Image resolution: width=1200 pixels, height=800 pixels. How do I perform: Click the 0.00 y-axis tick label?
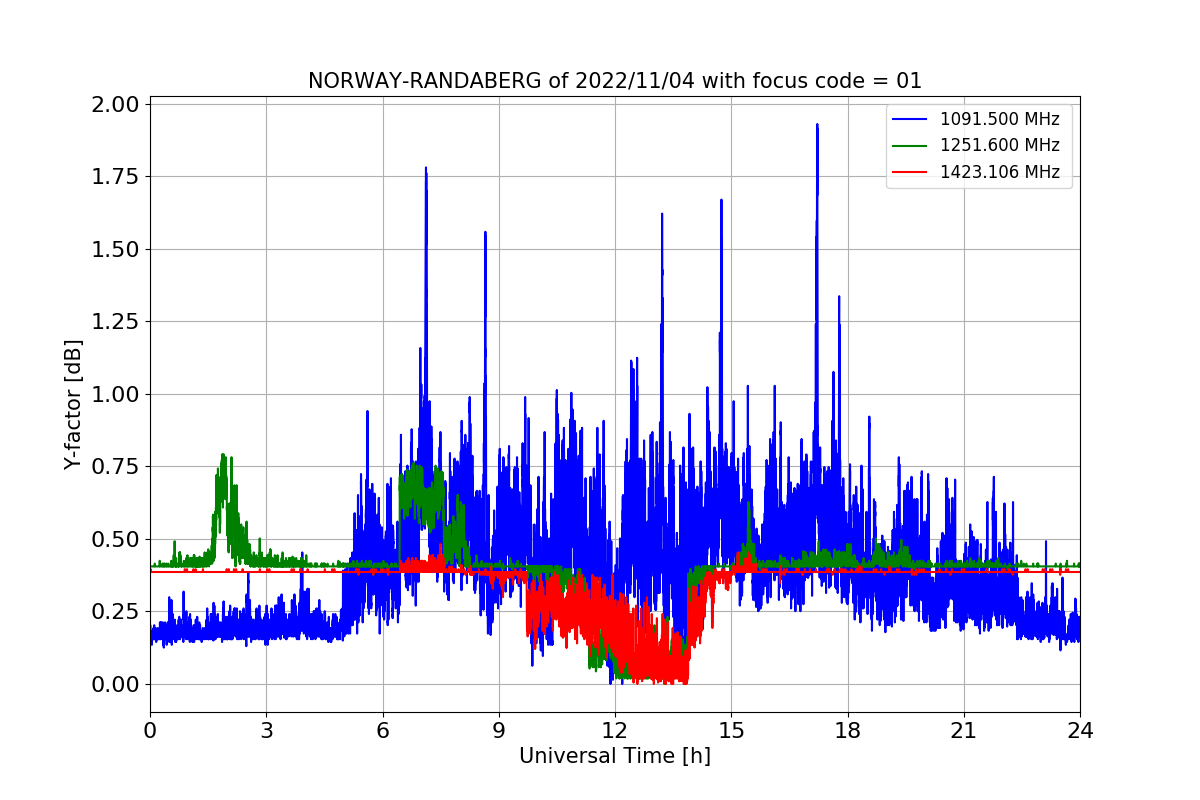pyautogui.click(x=117, y=685)
